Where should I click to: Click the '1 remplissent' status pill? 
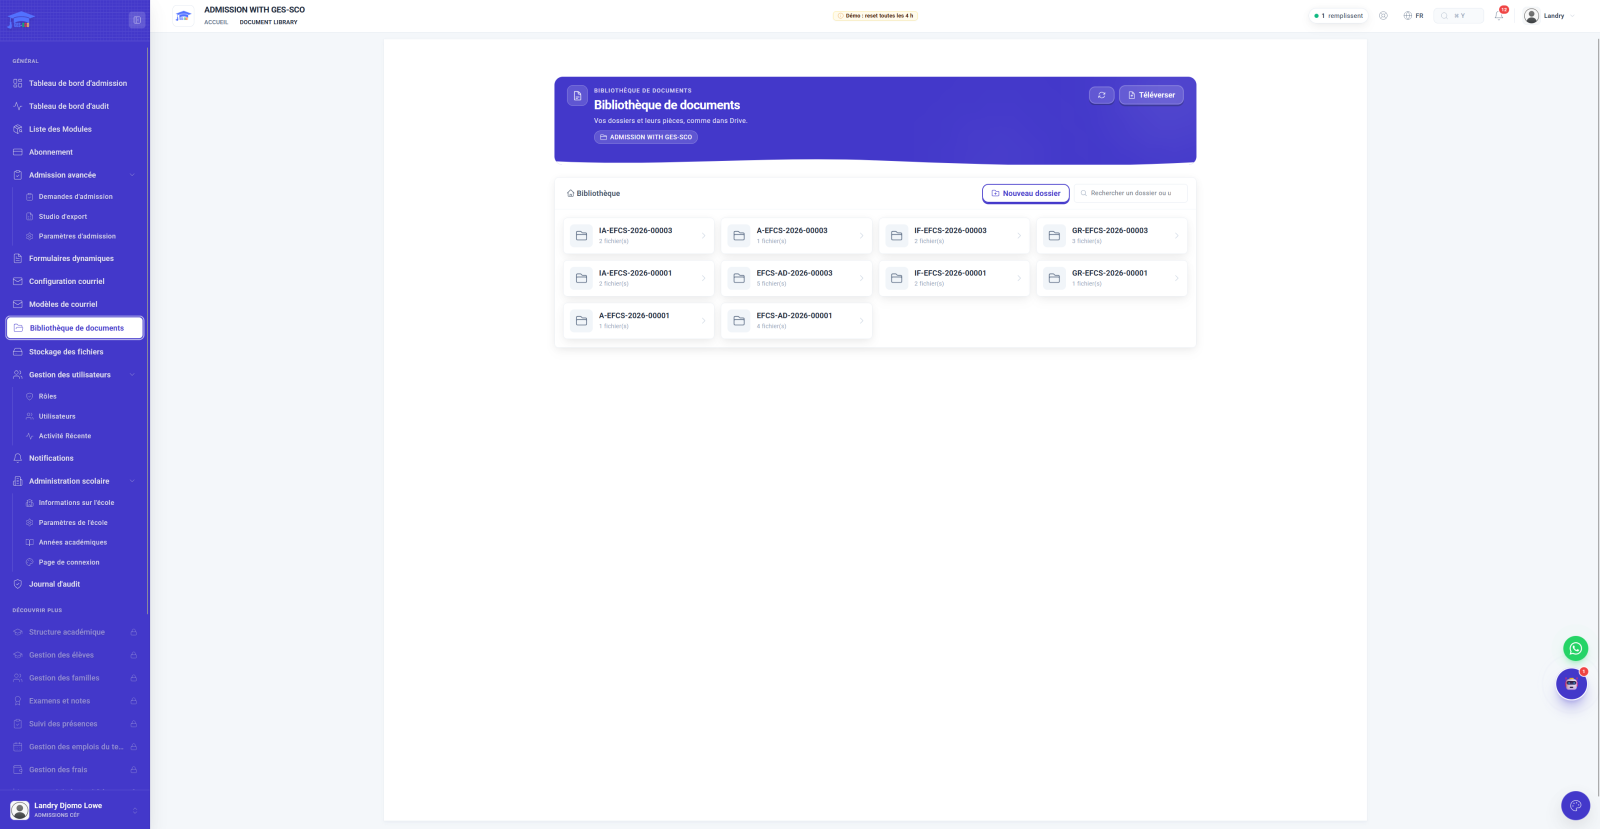coord(1338,16)
